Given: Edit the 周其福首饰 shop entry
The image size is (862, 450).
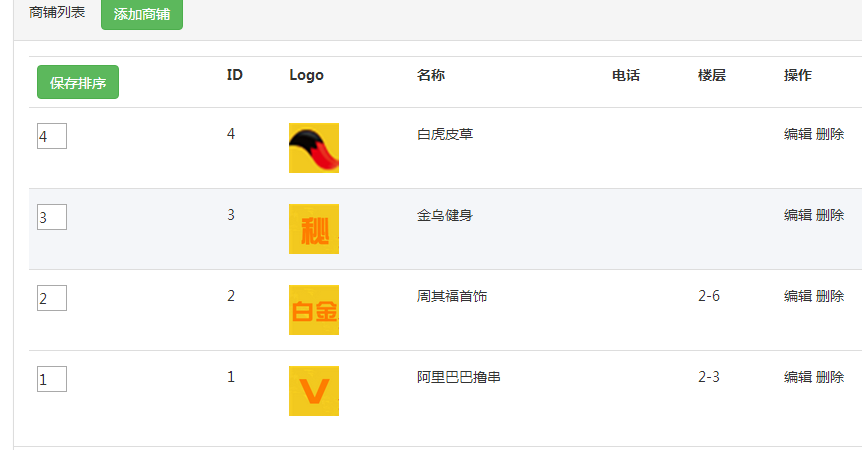Looking at the screenshot, I should coord(798,296).
